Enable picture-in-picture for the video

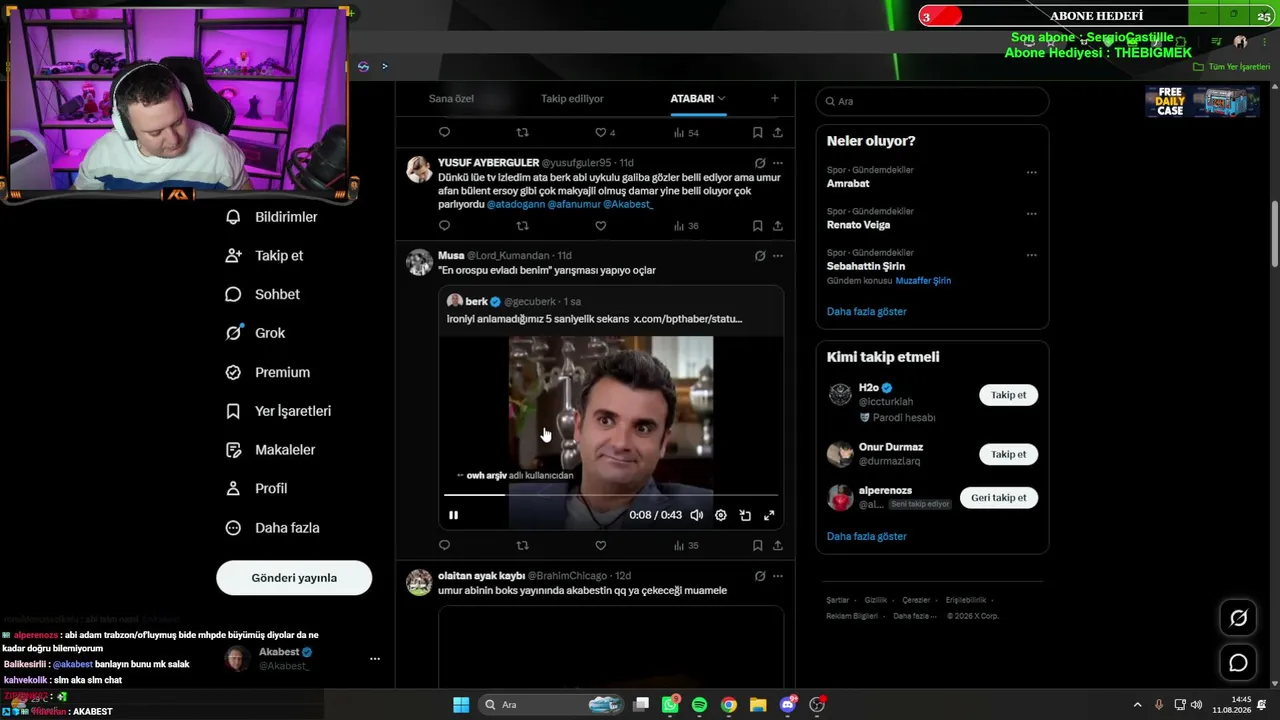pyautogui.click(x=745, y=515)
